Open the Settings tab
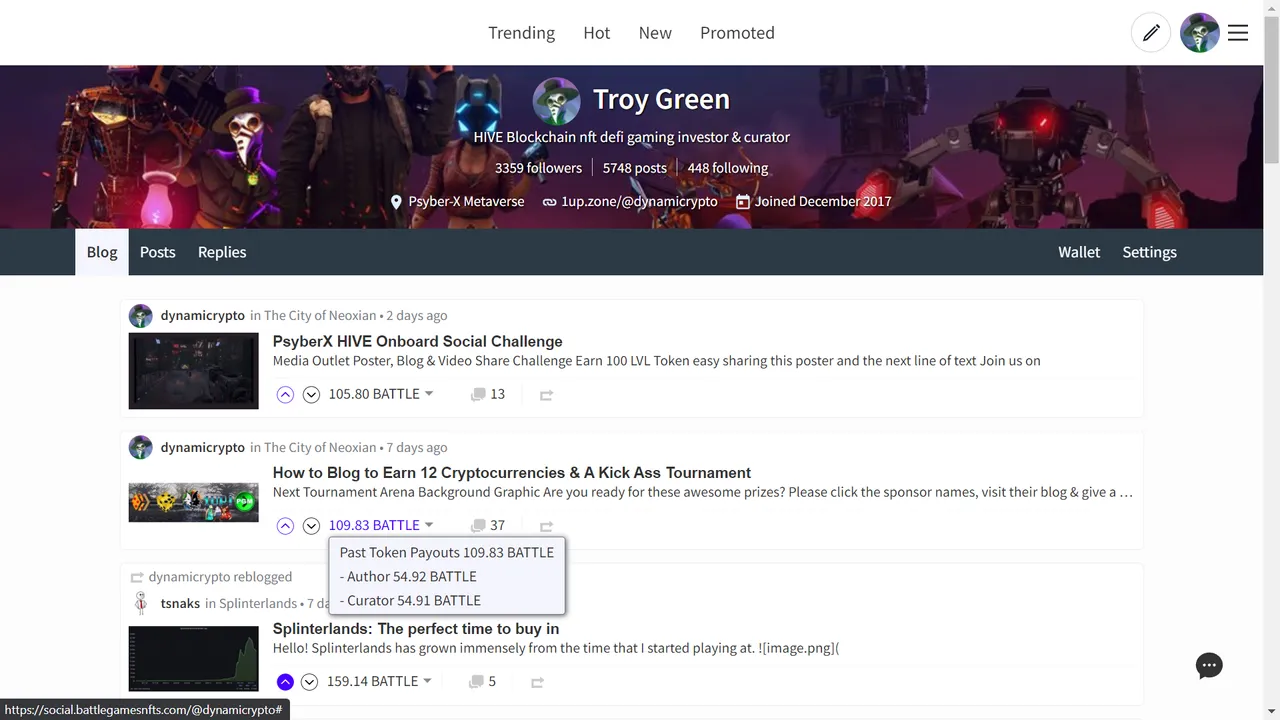1280x720 pixels. pyautogui.click(x=1149, y=252)
